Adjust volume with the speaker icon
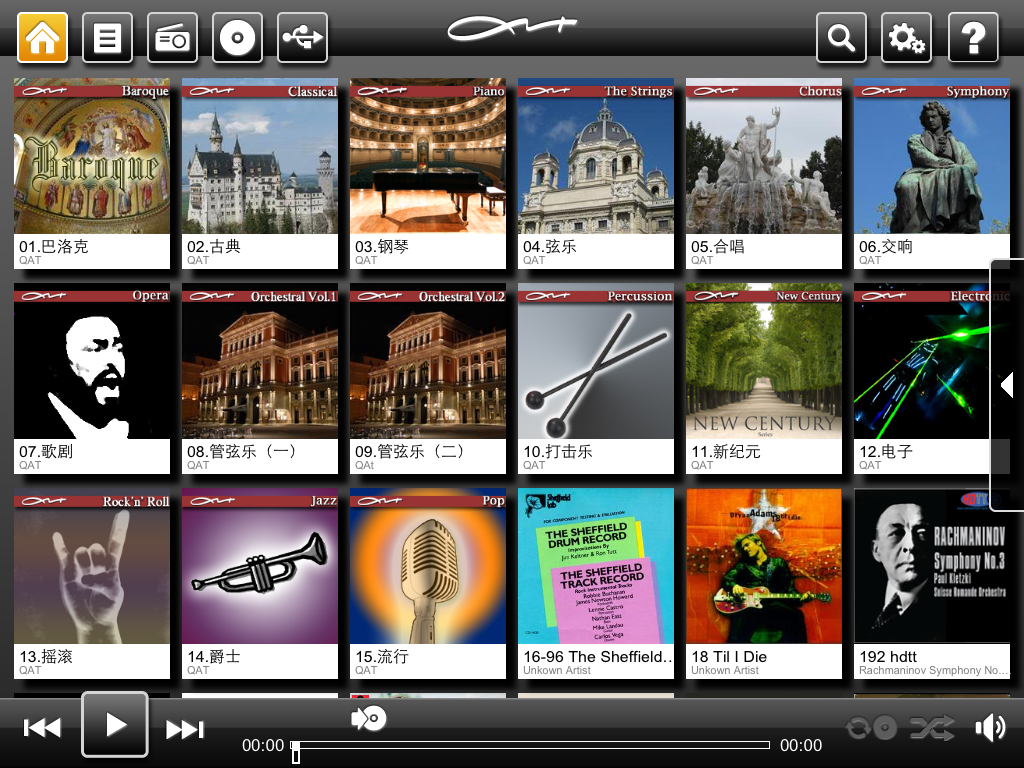1024x768 pixels. [991, 727]
